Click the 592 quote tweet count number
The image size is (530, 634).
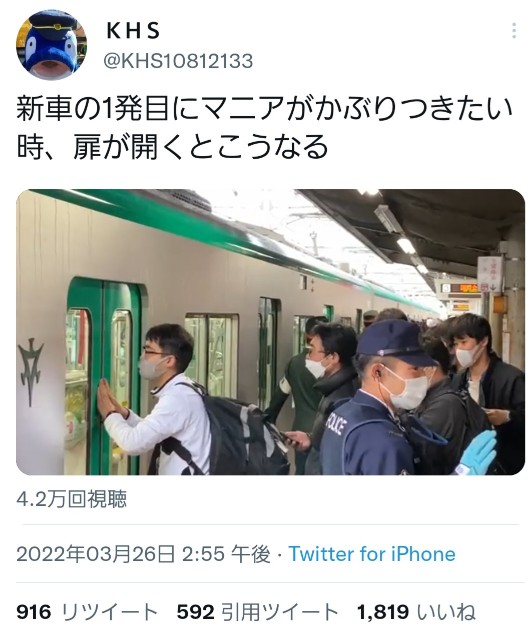(x=195, y=612)
